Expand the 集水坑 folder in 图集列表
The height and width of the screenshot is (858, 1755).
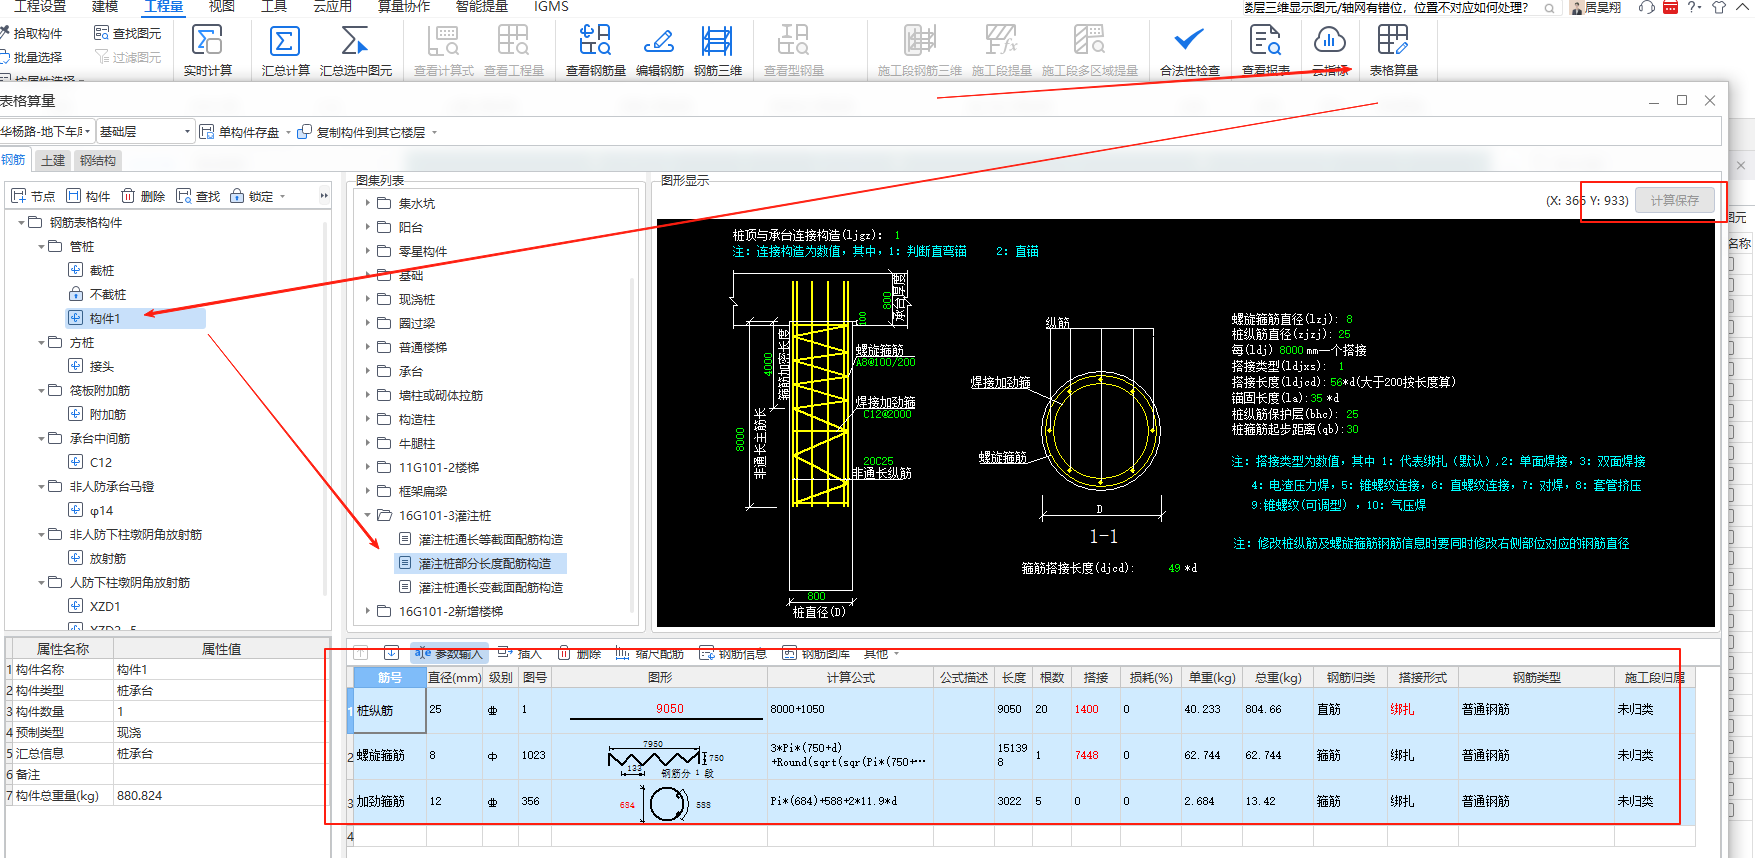368,203
